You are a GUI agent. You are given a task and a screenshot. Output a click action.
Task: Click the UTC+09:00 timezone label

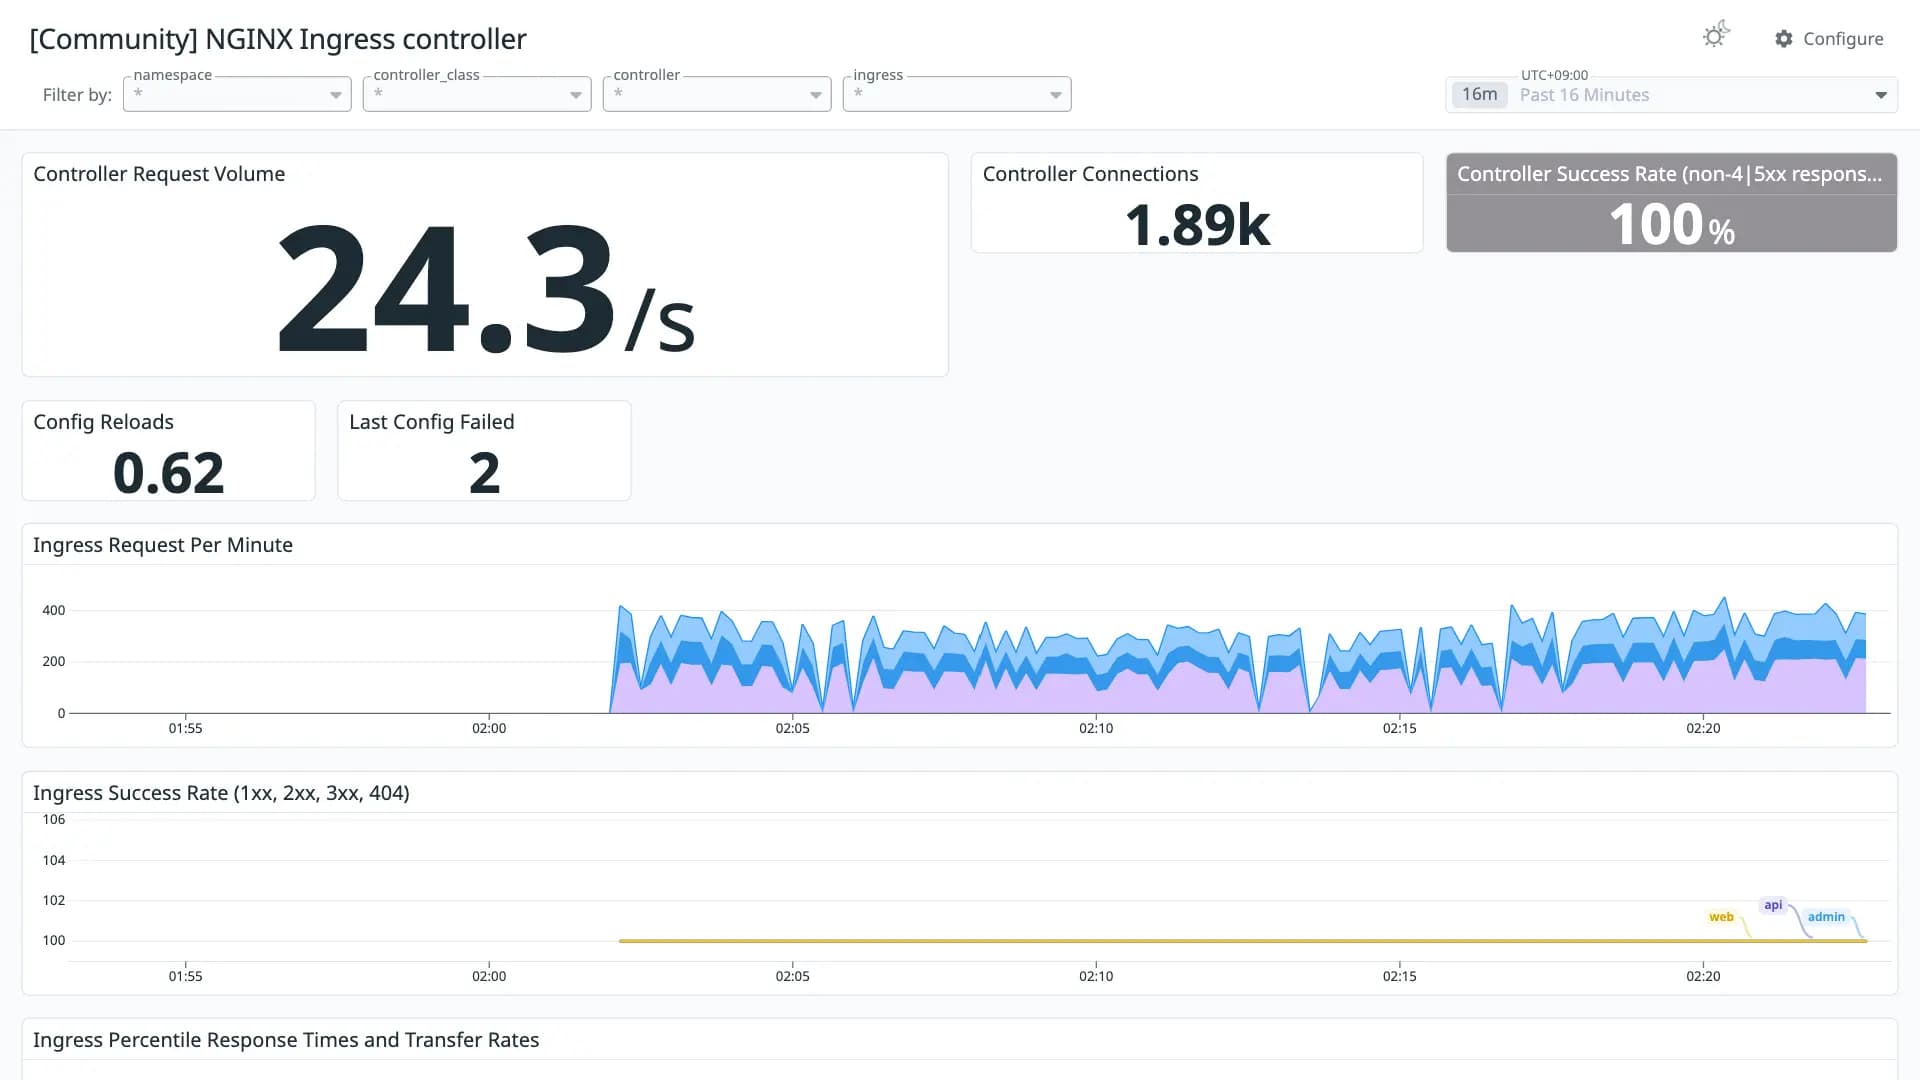(1554, 75)
